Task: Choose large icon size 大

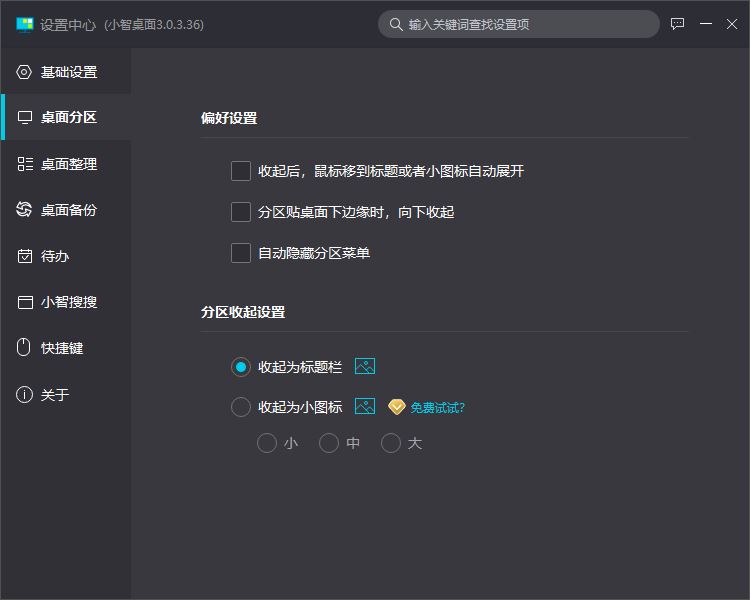Action: (x=391, y=443)
